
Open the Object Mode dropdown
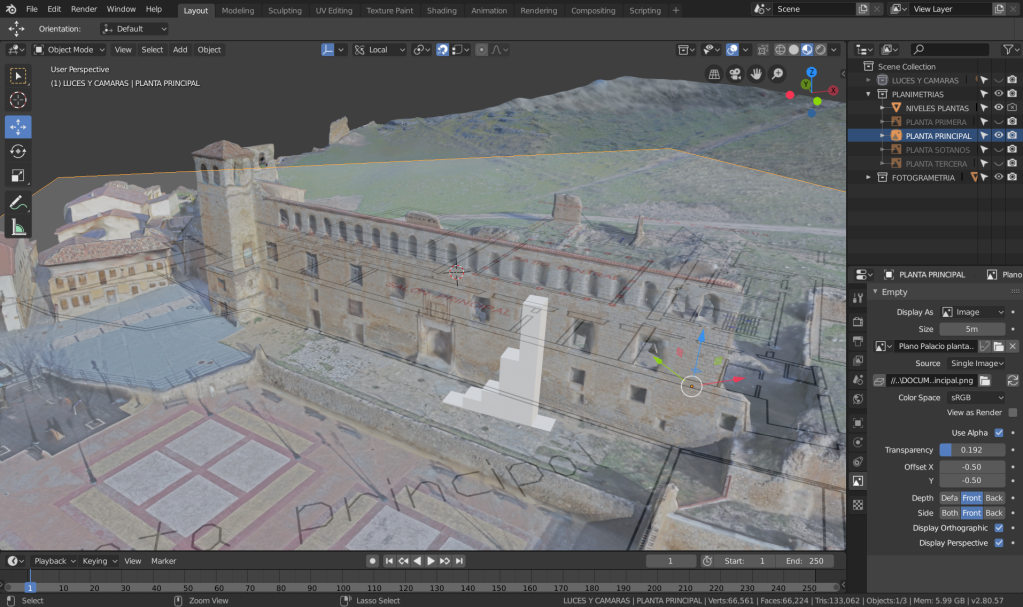tap(68, 49)
